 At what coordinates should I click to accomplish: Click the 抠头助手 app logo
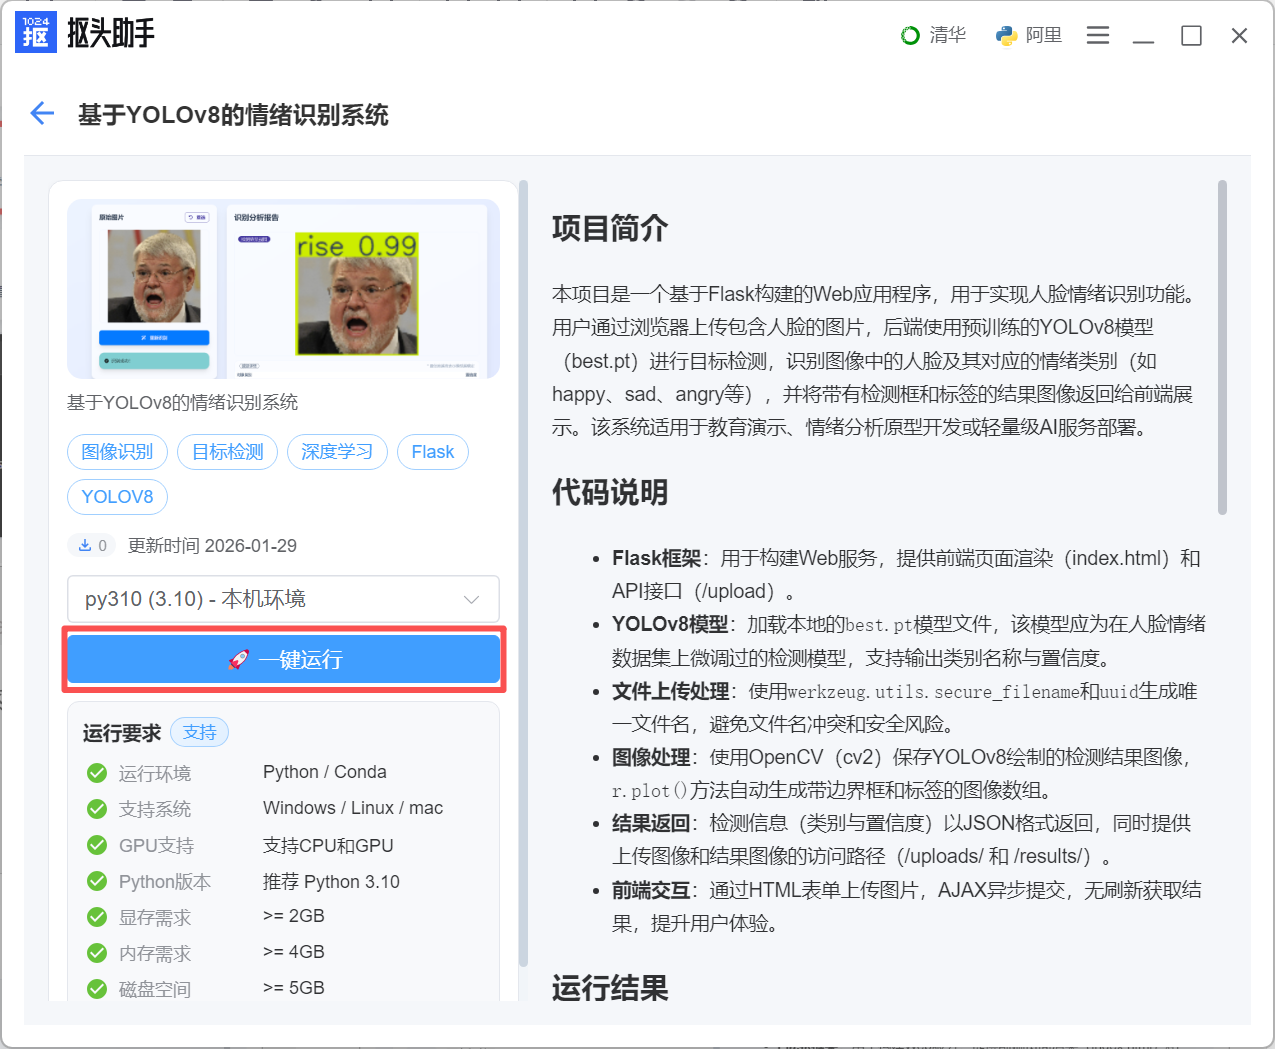[x=36, y=33]
